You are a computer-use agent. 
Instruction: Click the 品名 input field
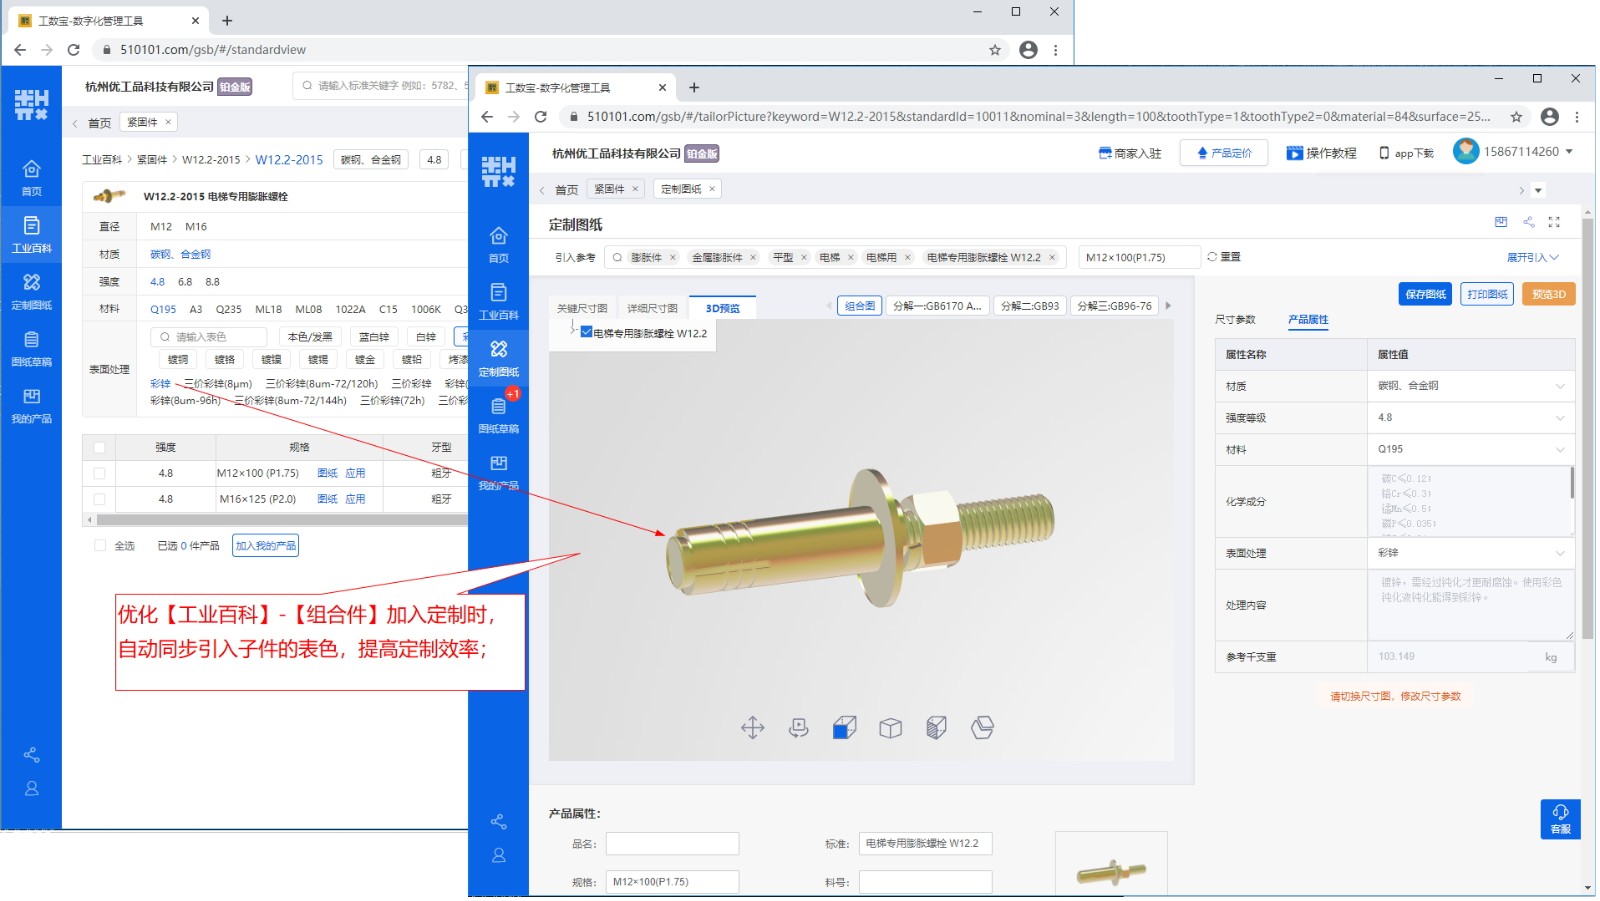672,844
